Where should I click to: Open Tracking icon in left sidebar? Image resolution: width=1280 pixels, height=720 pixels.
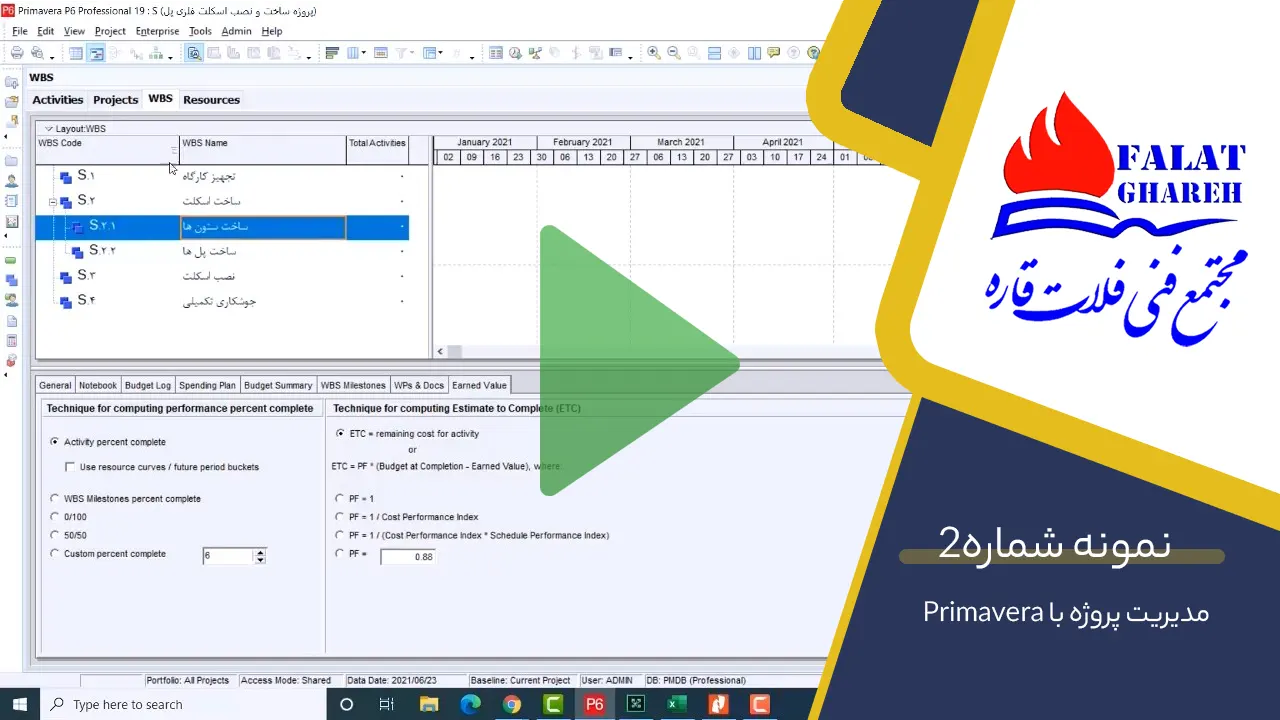point(12,221)
